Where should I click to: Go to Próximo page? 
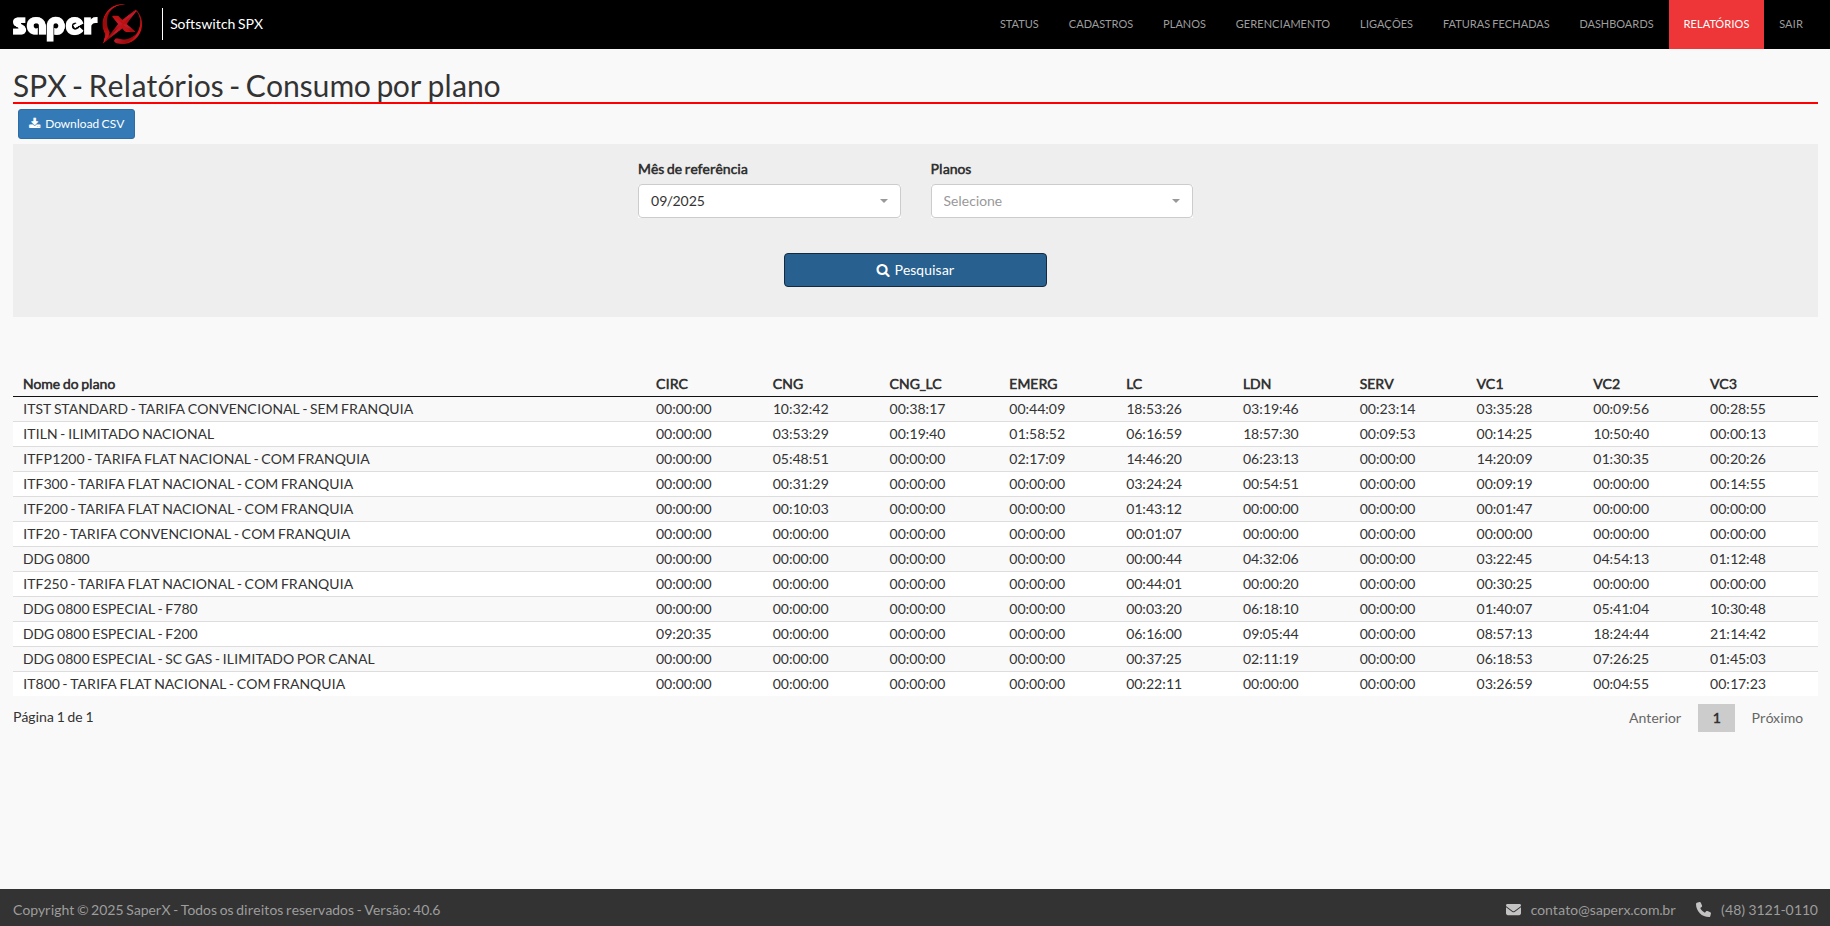(1777, 718)
